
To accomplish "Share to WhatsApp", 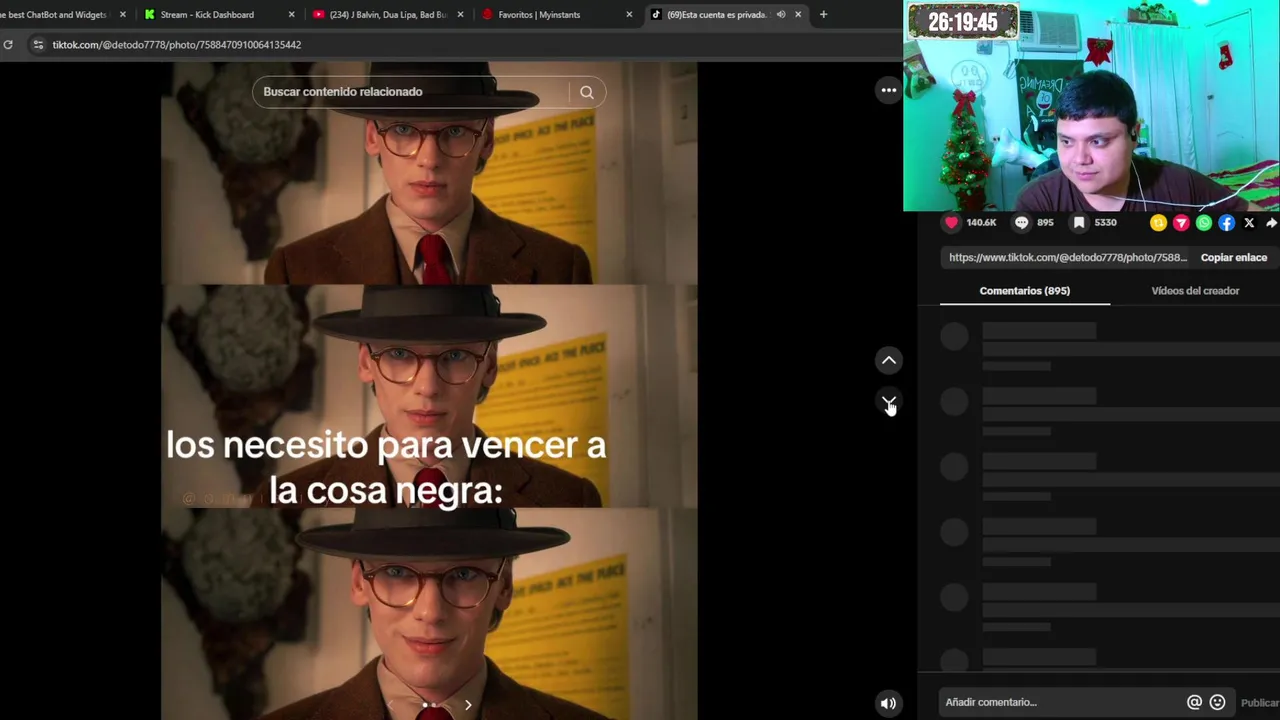I will tap(1204, 223).
